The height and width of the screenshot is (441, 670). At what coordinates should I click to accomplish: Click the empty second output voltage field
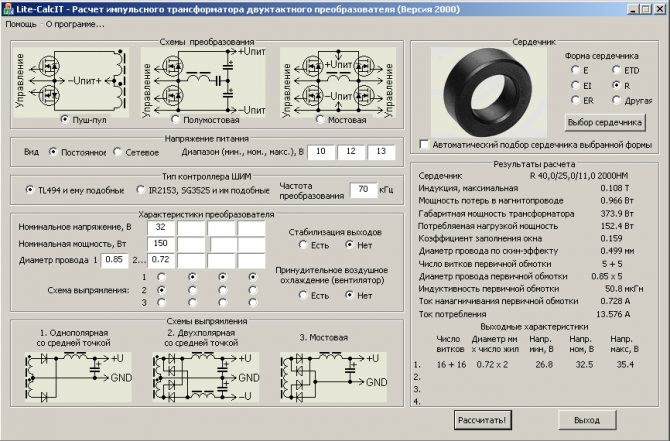point(191,228)
